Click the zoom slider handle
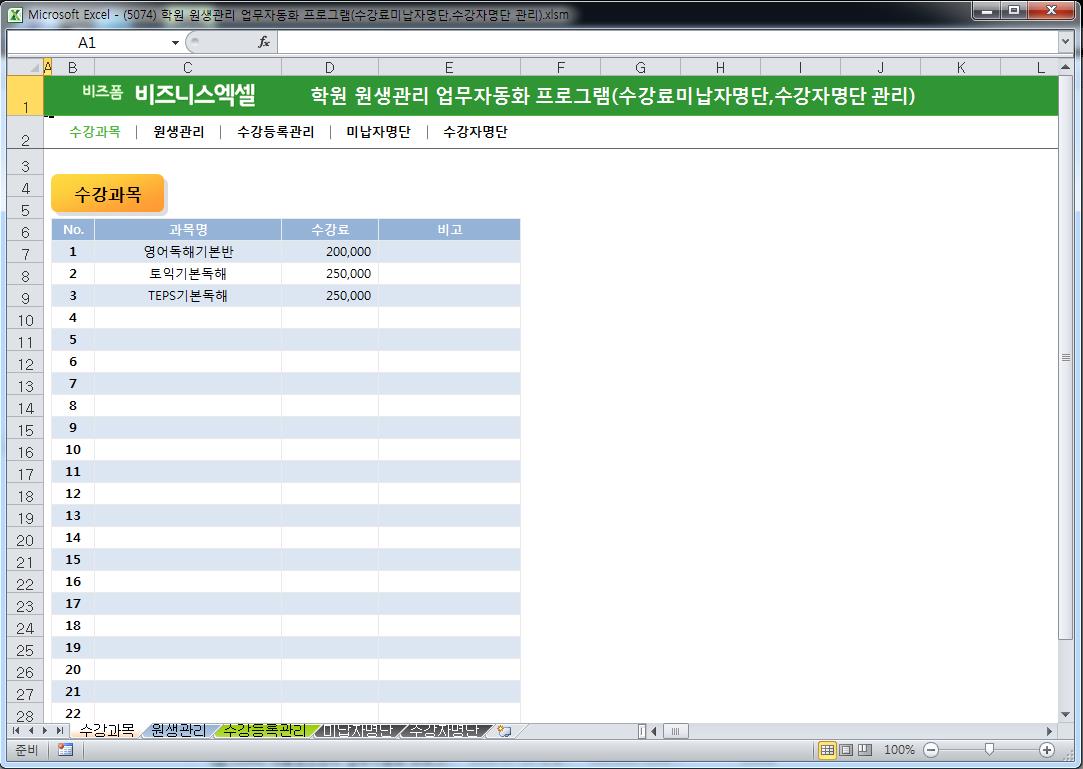This screenshot has width=1083, height=769. [x=989, y=750]
